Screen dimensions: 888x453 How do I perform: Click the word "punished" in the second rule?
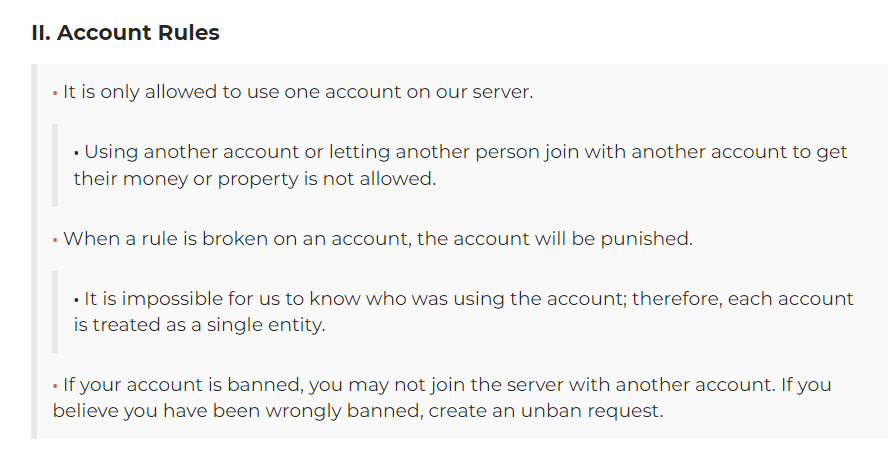click(644, 238)
